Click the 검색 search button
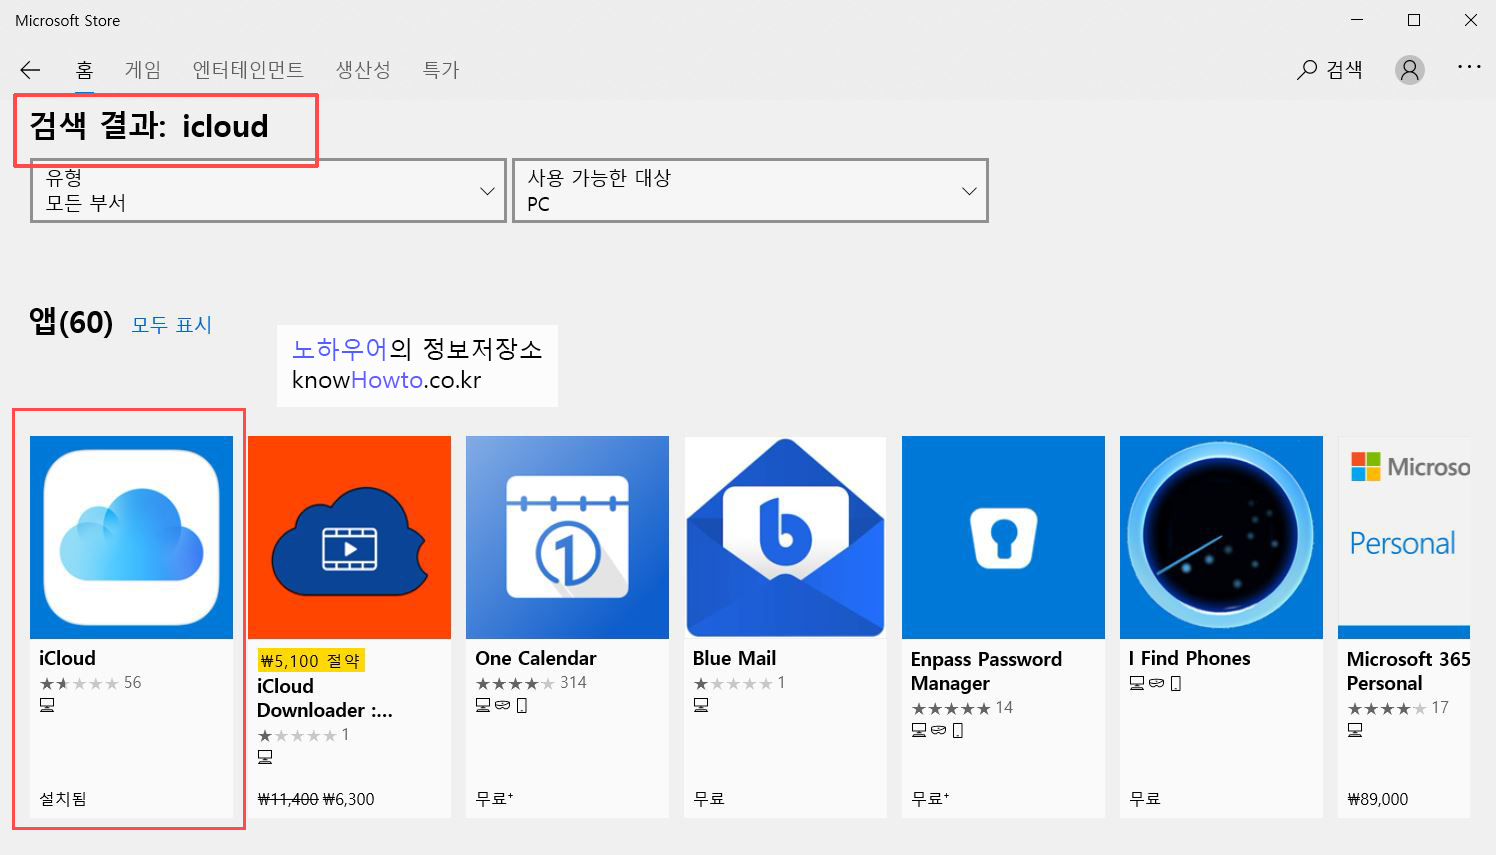1496x855 pixels. (1330, 70)
